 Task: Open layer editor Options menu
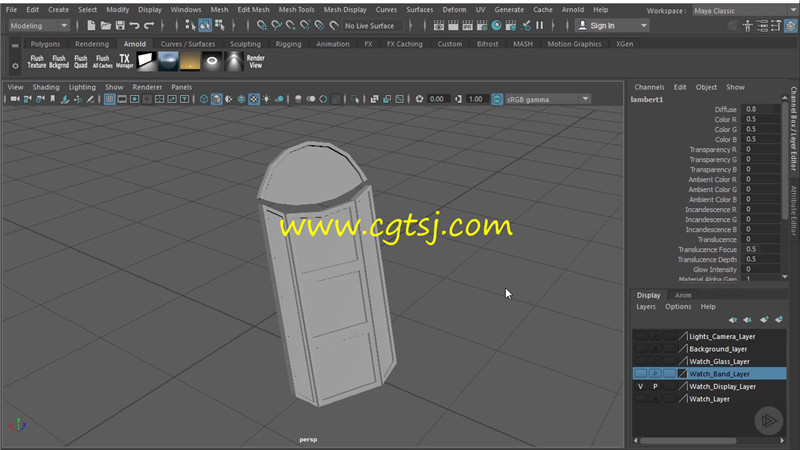point(678,307)
